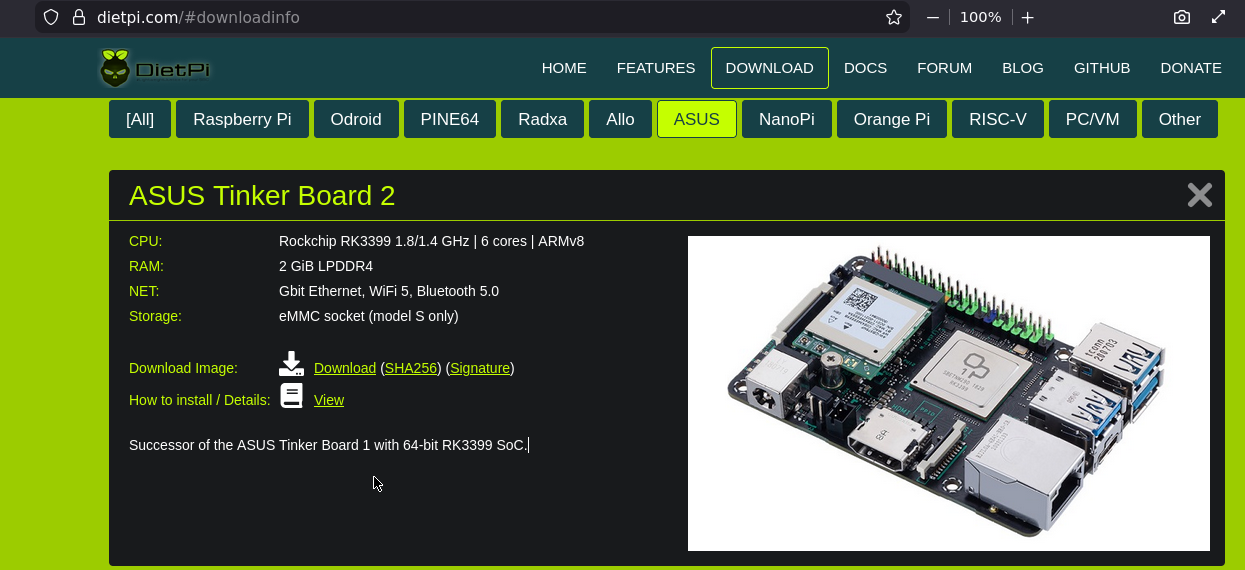This screenshot has width=1245, height=570.
Task: Go to the FORUM page
Action: [x=944, y=68]
